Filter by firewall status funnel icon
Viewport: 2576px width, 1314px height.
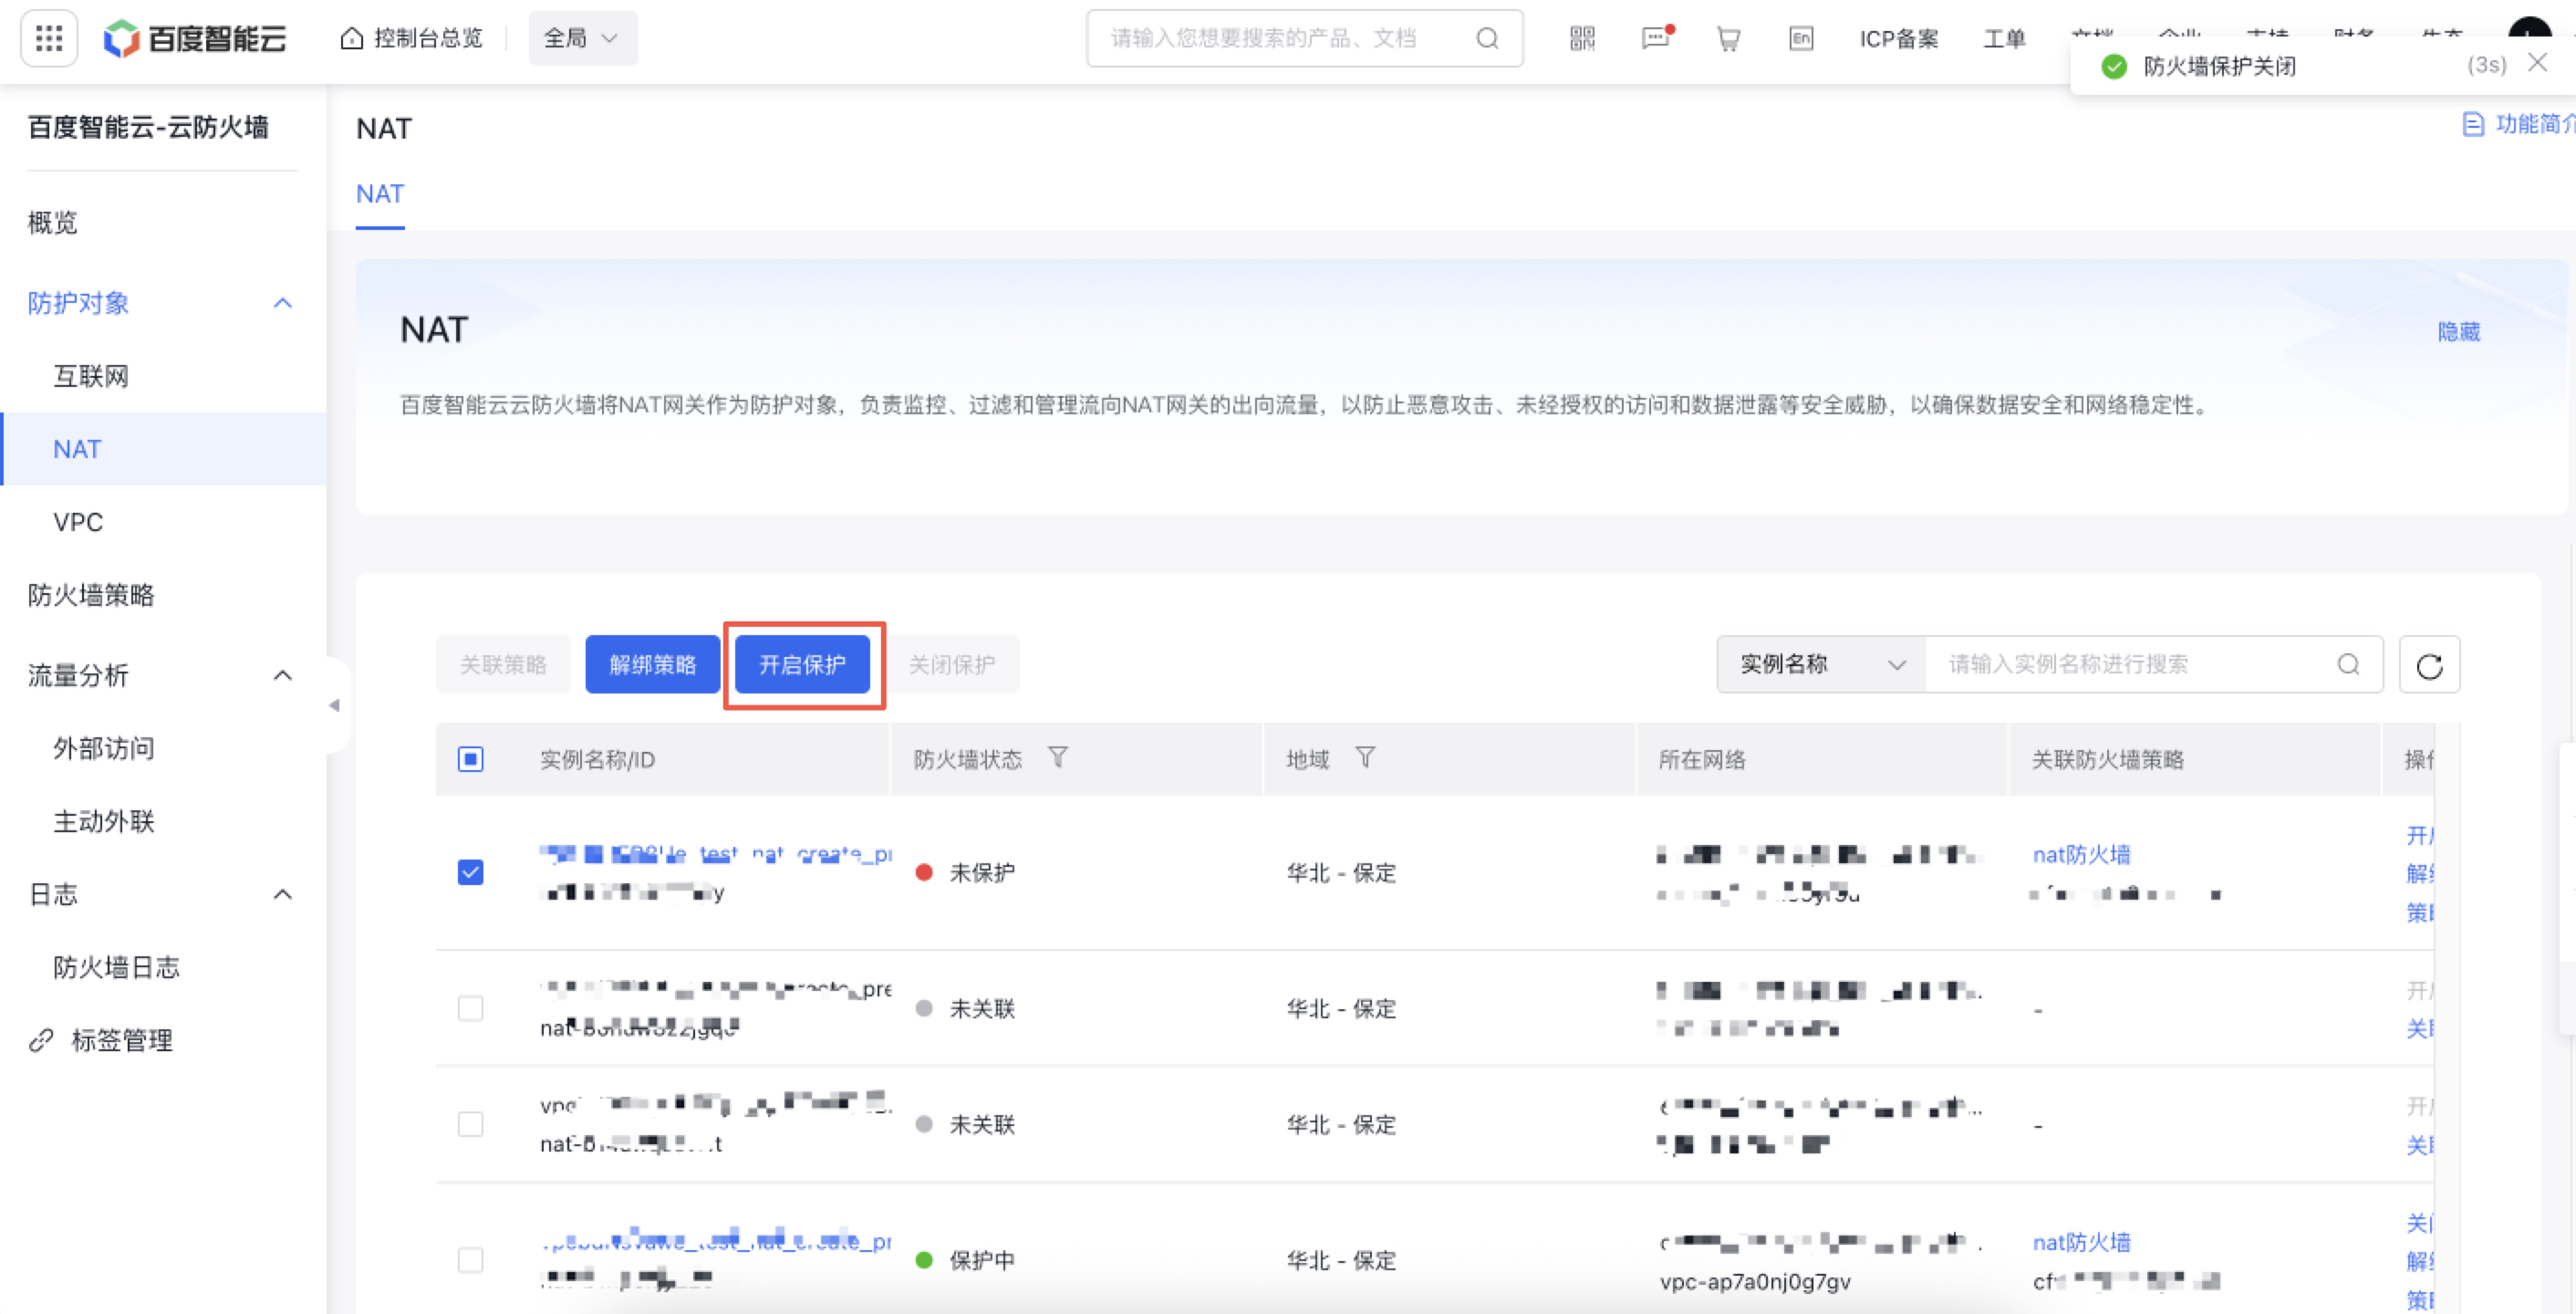tap(1058, 758)
